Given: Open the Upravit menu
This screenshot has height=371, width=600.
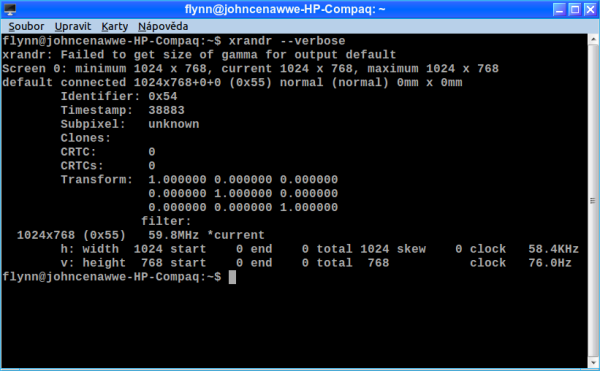Looking at the screenshot, I should coord(73,26).
